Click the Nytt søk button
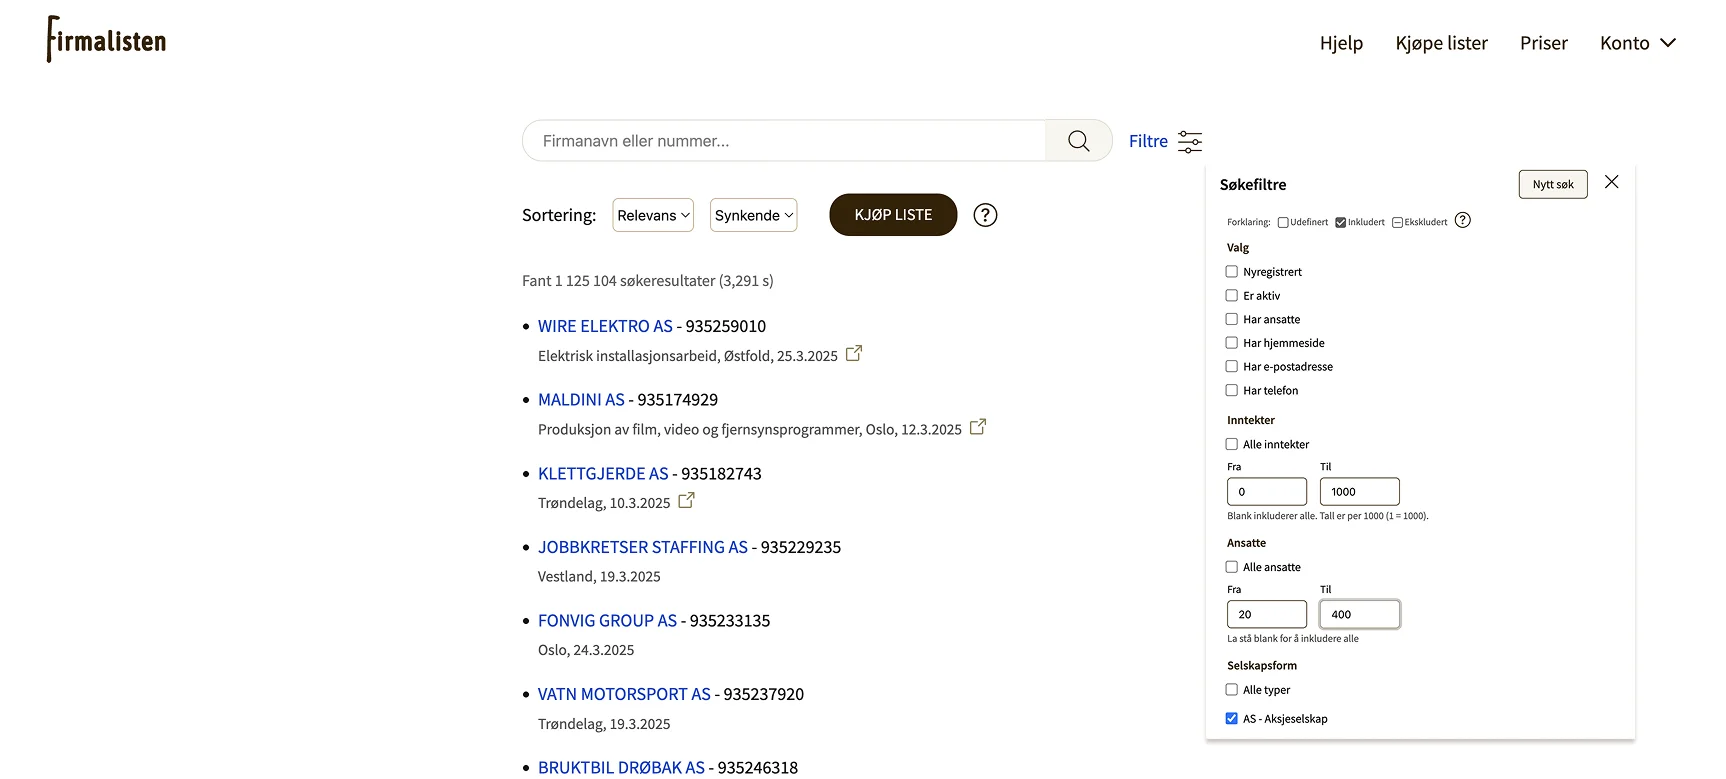Image resolution: width=1726 pixels, height=779 pixels. click(1552, 185)
